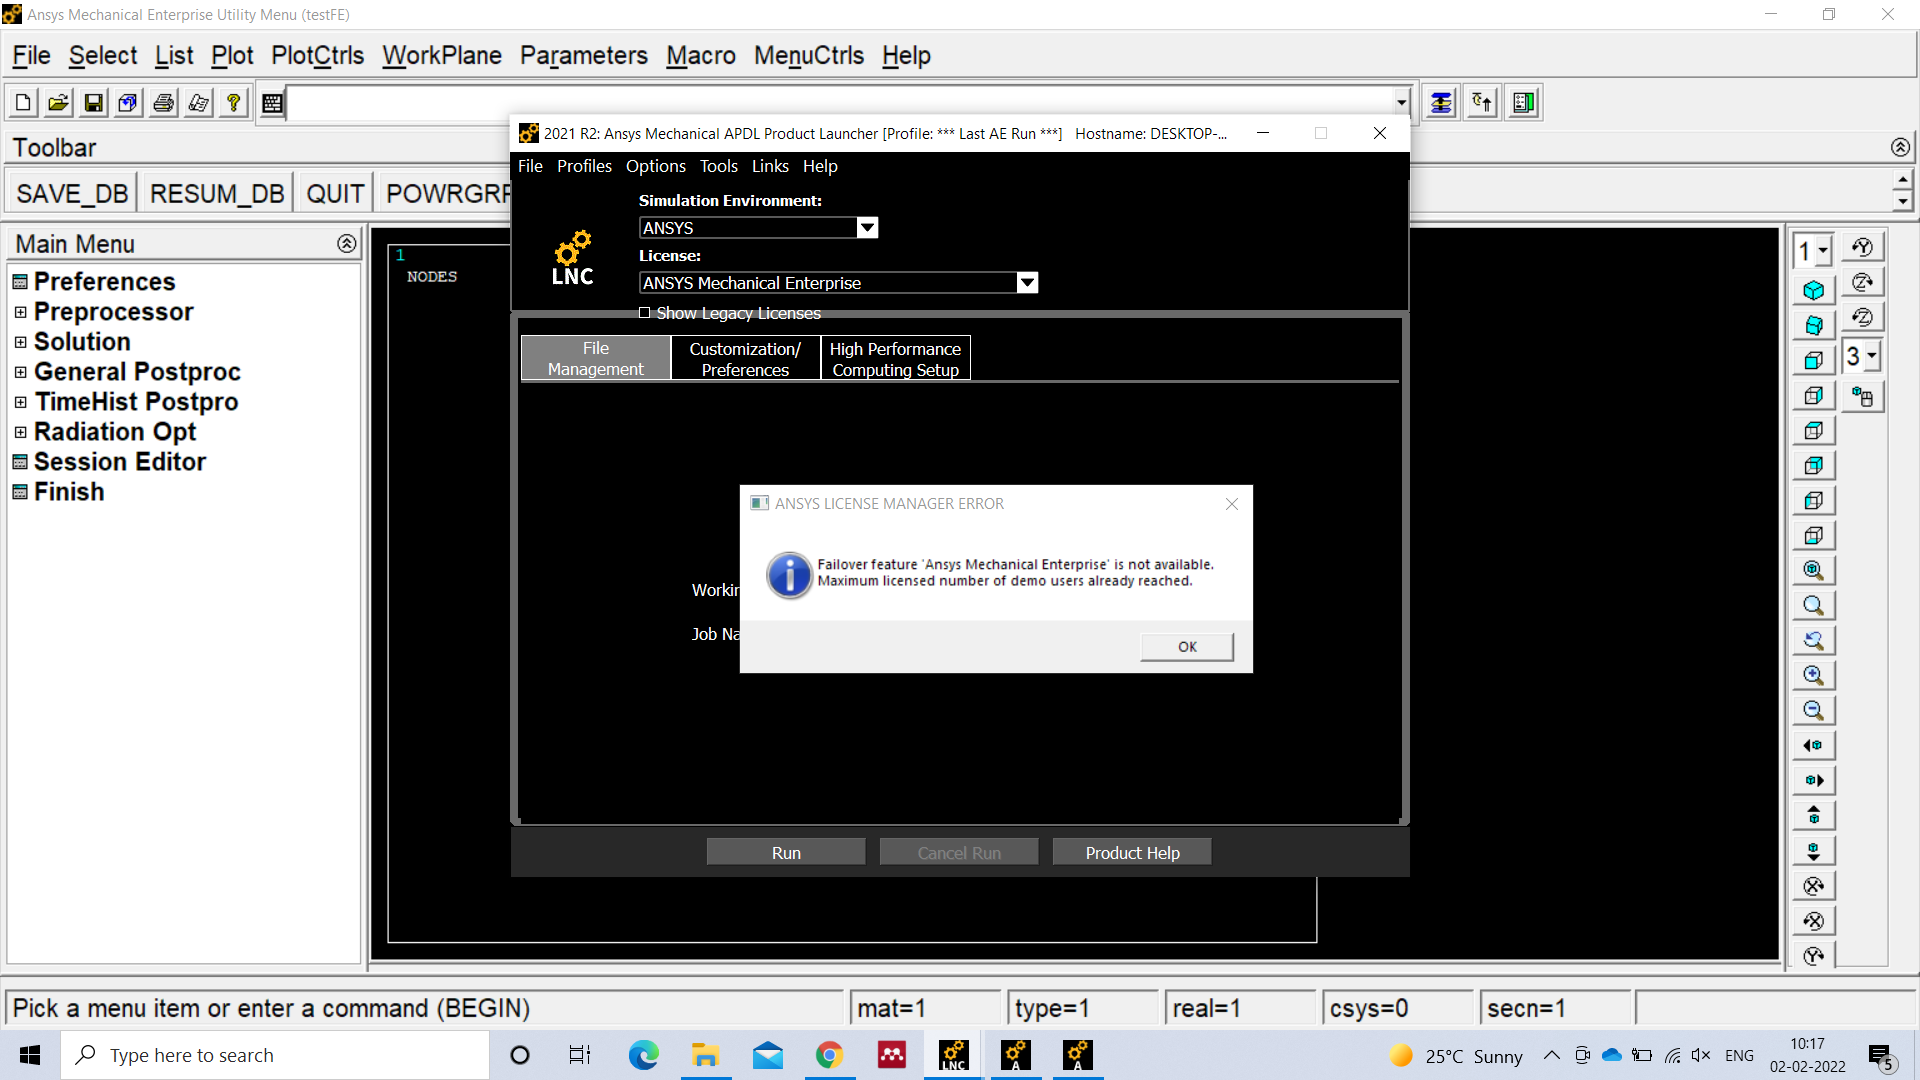Click the QUIT toolbar button
The width and height of the screenshot is (1920, 1080).
(335, 193)
